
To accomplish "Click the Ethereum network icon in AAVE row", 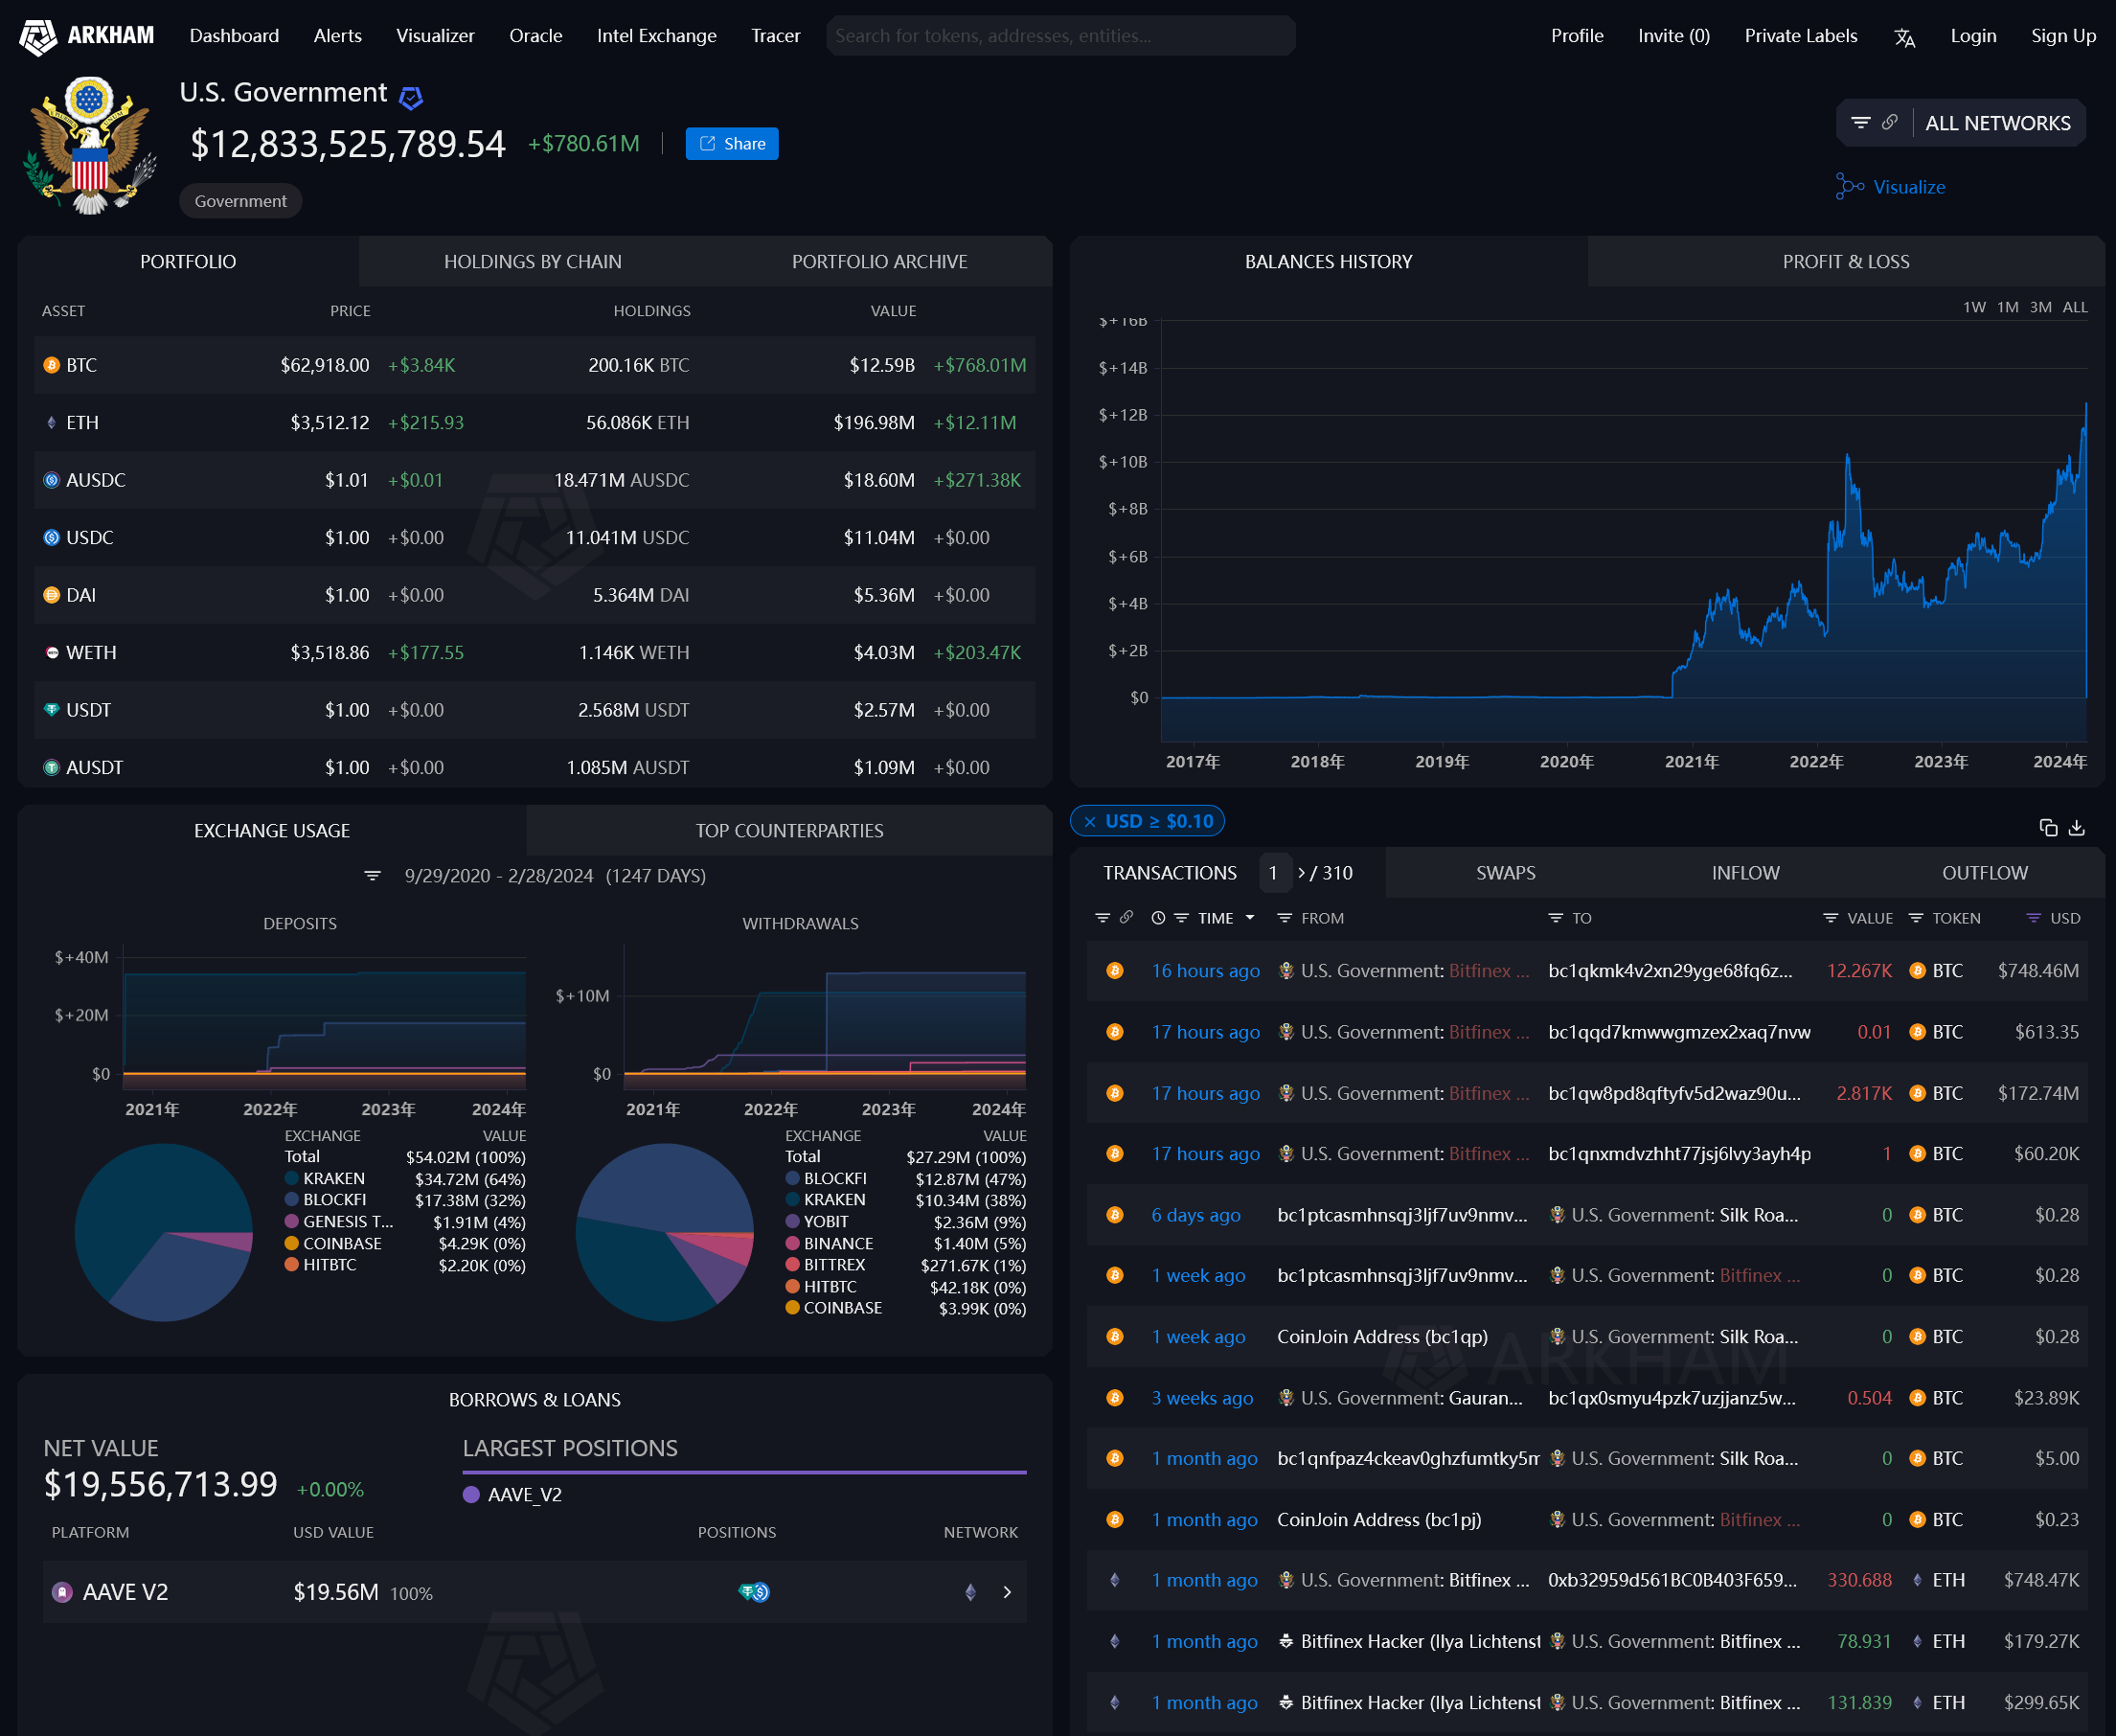I will point(970,1591).
